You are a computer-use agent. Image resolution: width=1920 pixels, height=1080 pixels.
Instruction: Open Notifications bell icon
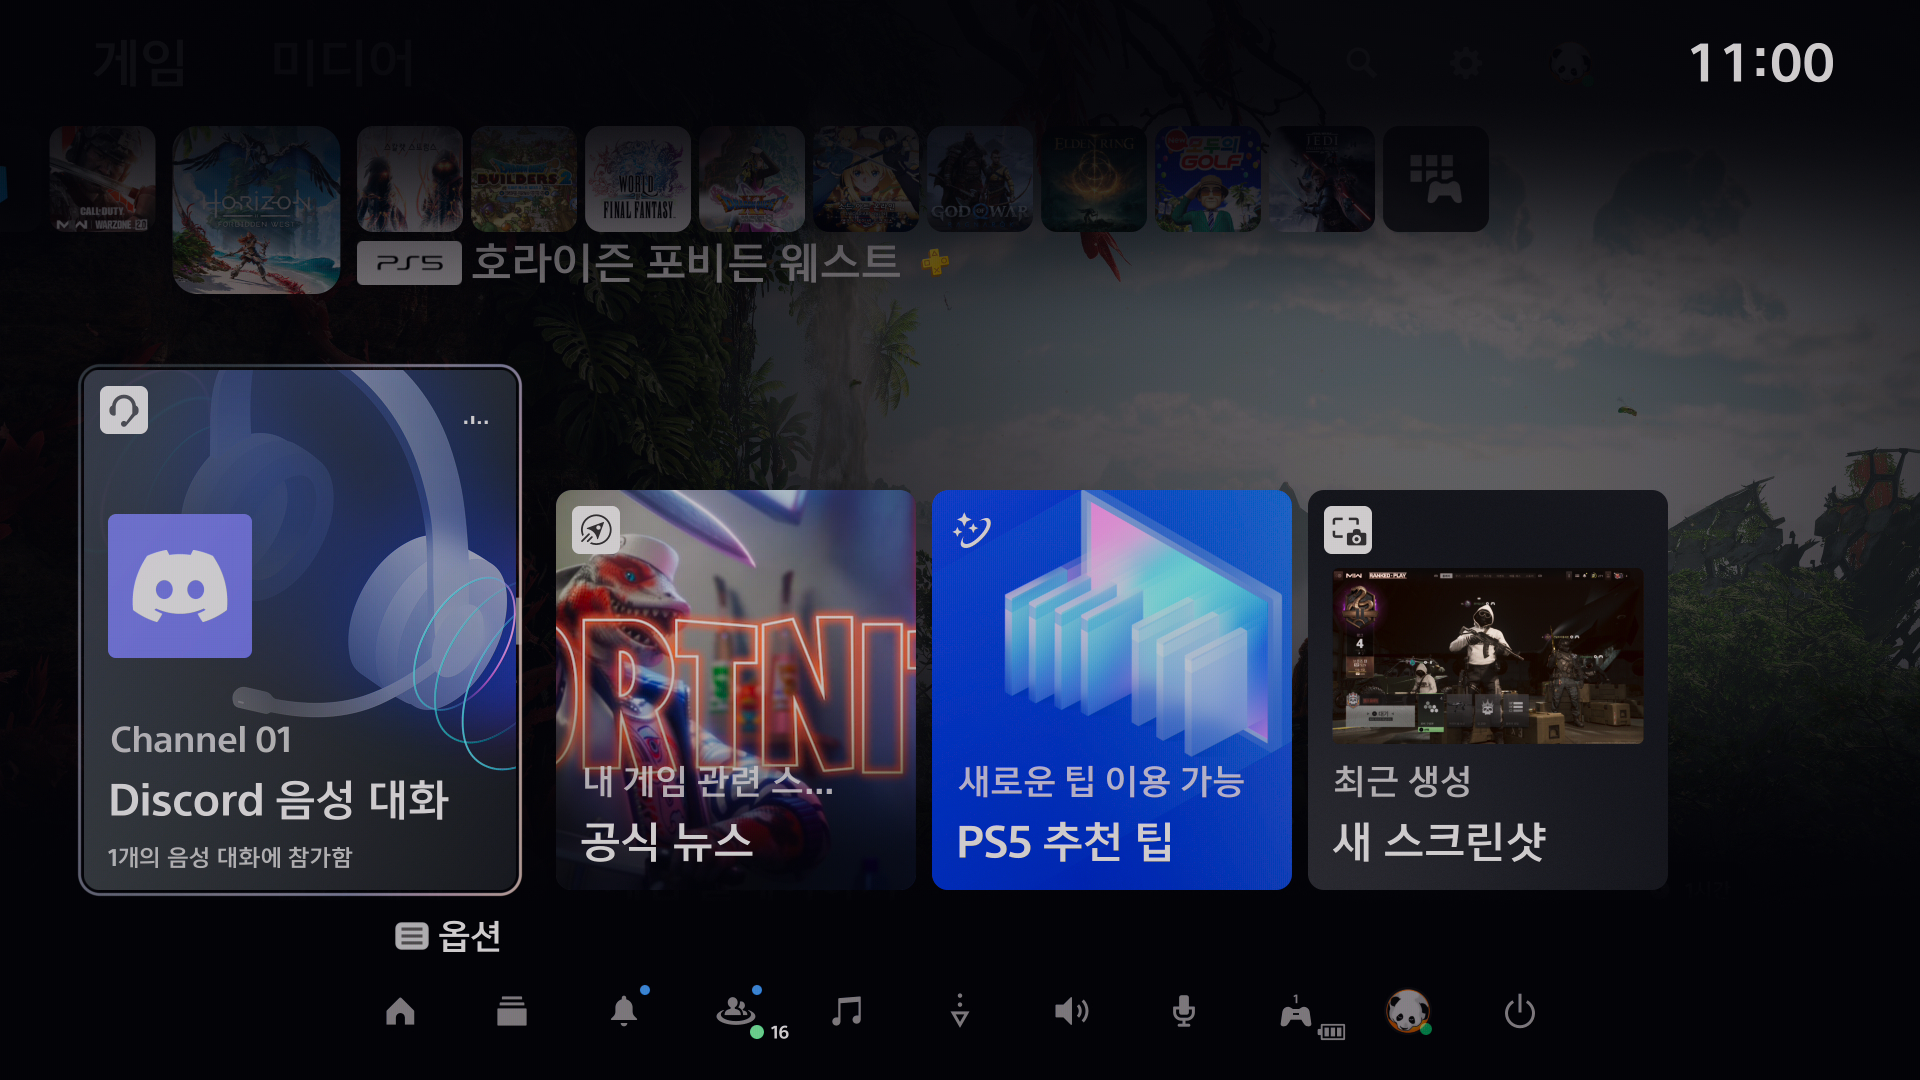coord(625,1010)
